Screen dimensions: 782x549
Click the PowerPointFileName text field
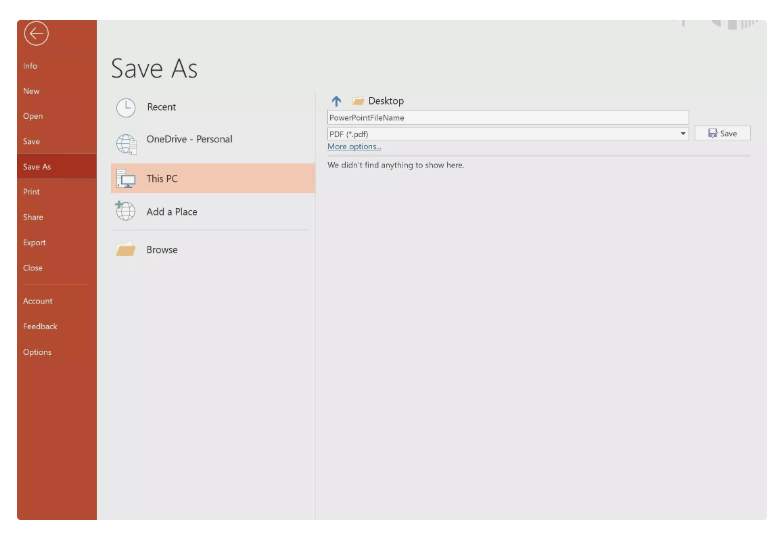click(507, 117)
